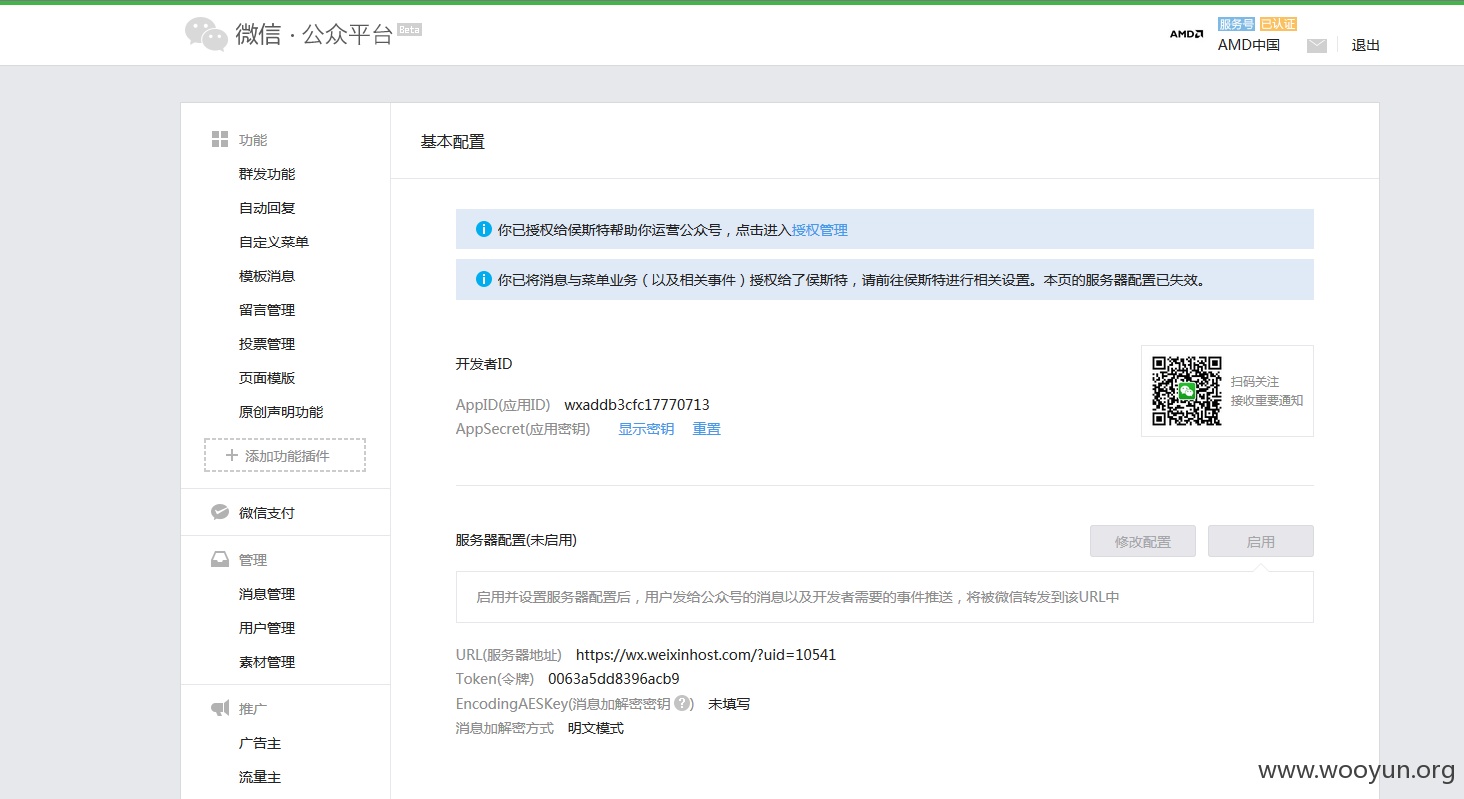
Task: Click the server URL https://wx.weixinhost.com/?uid=10541
Action: coord(706,655)
